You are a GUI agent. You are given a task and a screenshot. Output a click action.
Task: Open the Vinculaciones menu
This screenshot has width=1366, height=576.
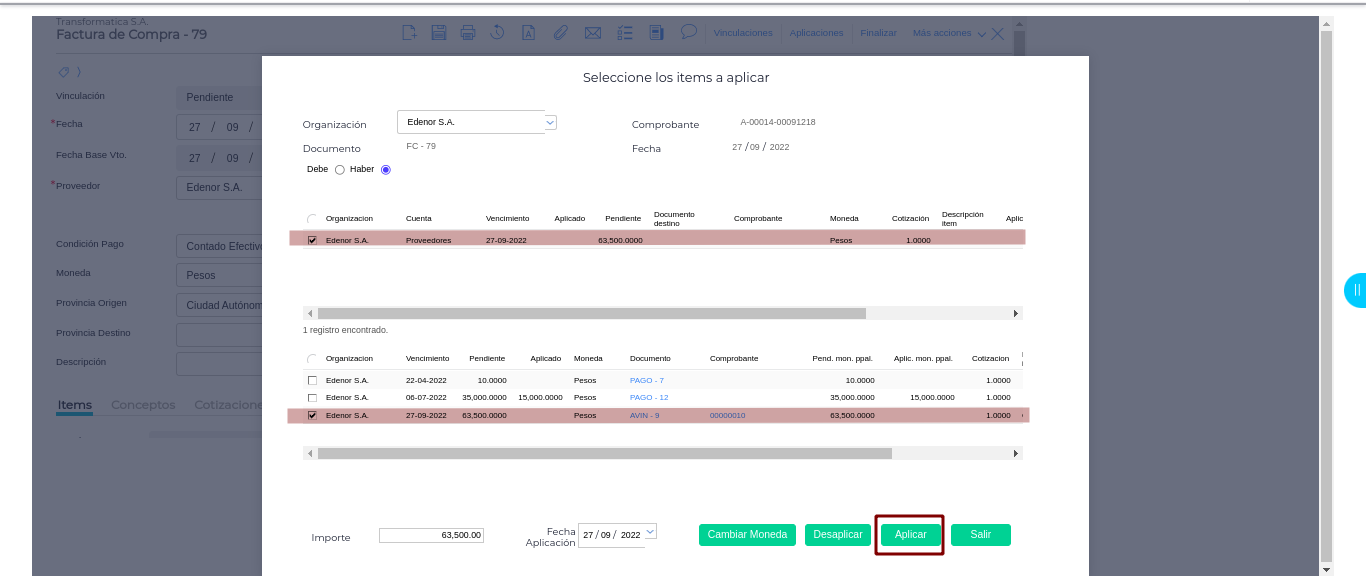[743, 33]
